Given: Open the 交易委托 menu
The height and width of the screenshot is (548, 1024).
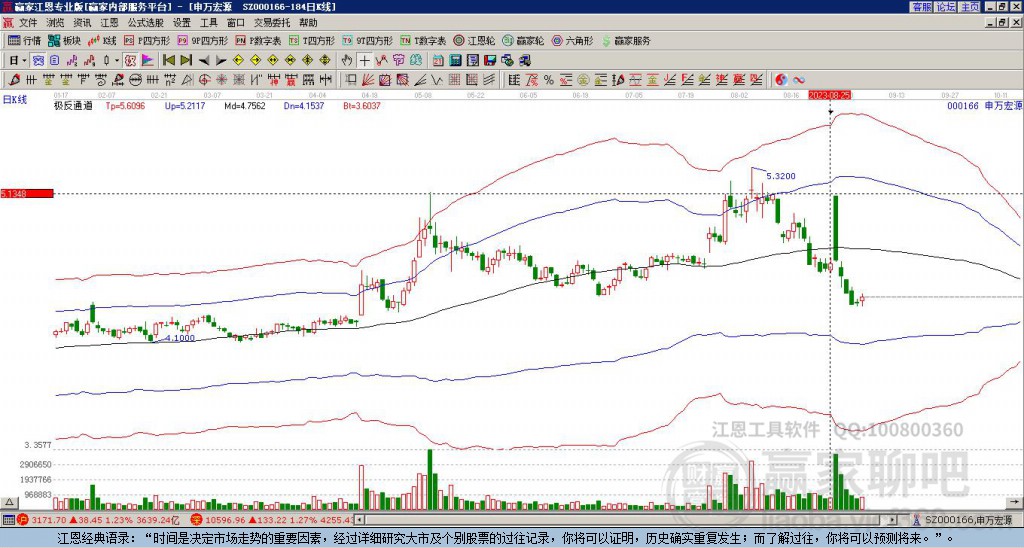Looking at the screenshot, I should tap(272, 23).
